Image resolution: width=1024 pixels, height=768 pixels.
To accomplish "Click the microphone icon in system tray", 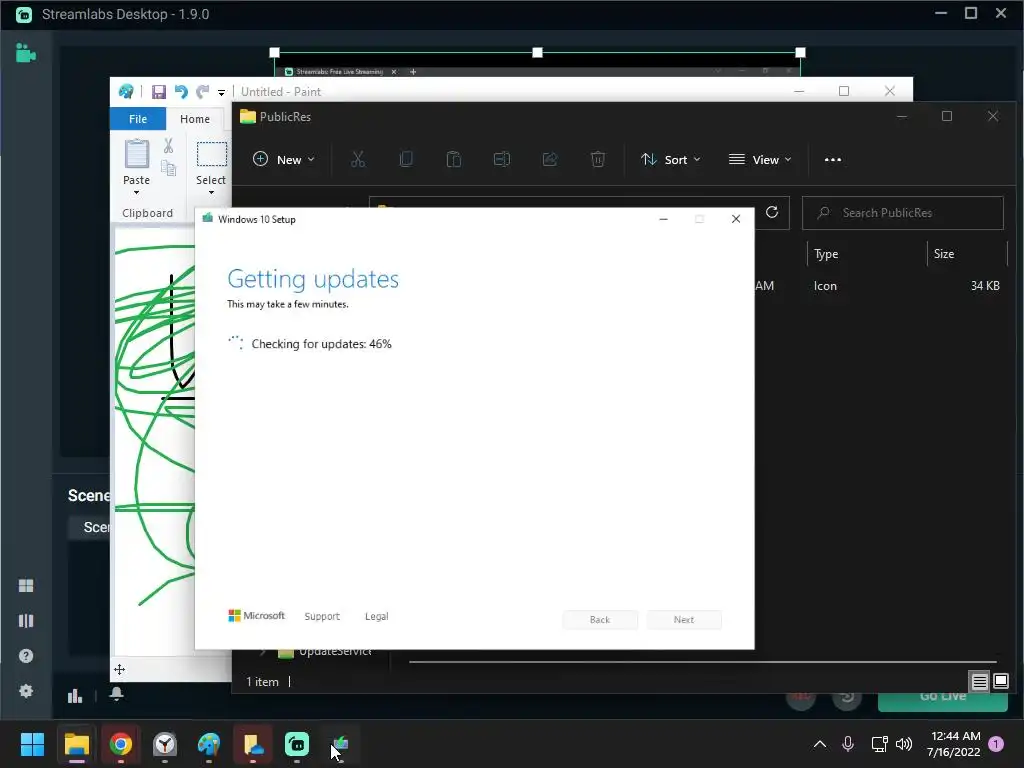I will [848, 744].
